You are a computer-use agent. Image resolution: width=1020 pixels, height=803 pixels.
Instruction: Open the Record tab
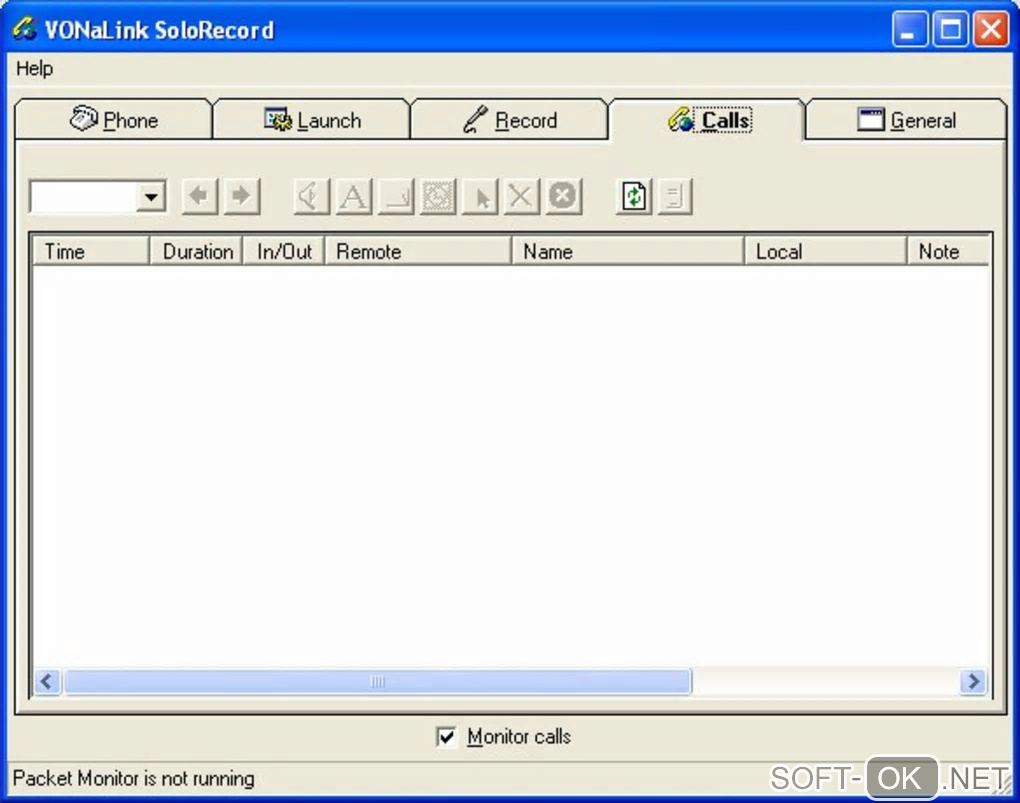(509, 120)
